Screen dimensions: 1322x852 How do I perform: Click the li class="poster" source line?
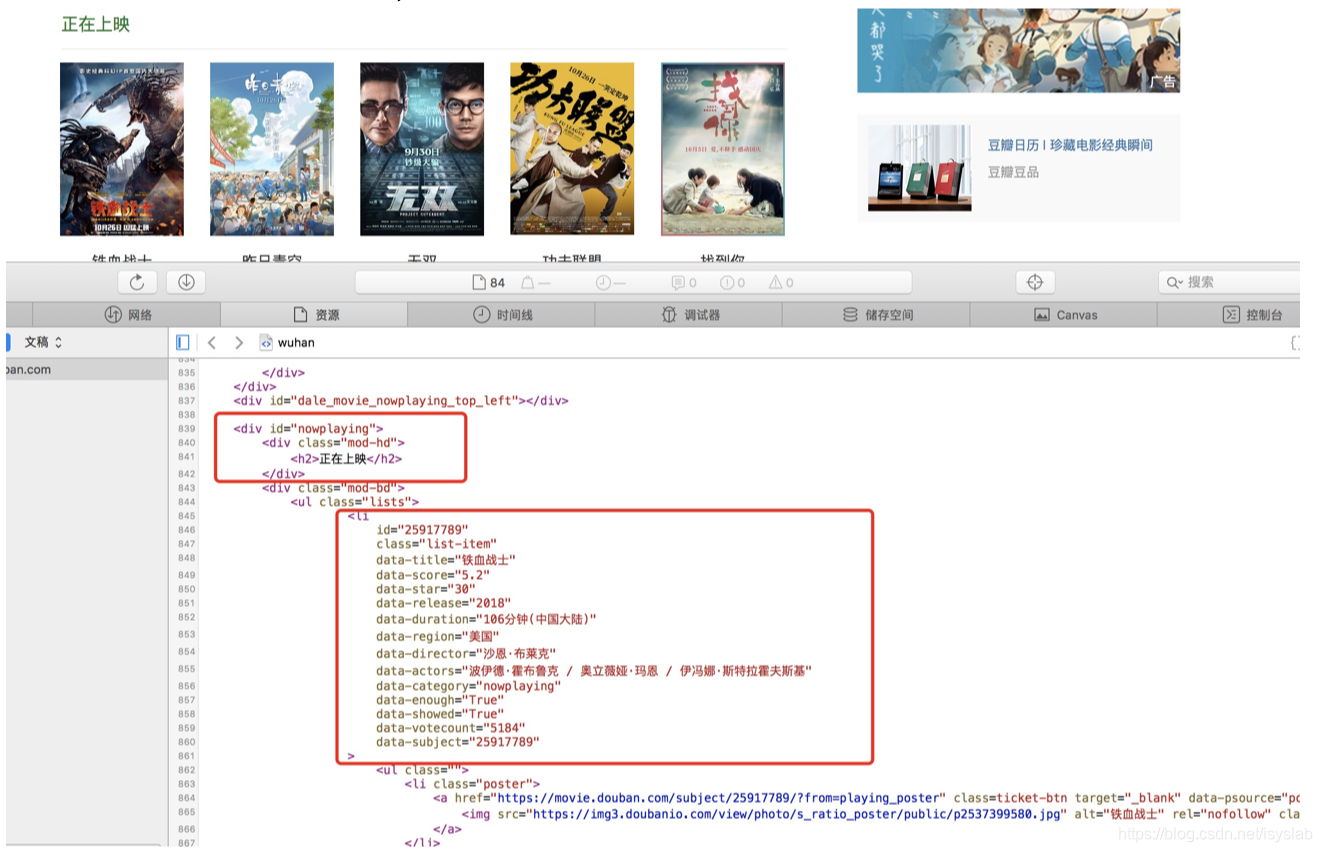pyautogui.click(x=472, y=784)
